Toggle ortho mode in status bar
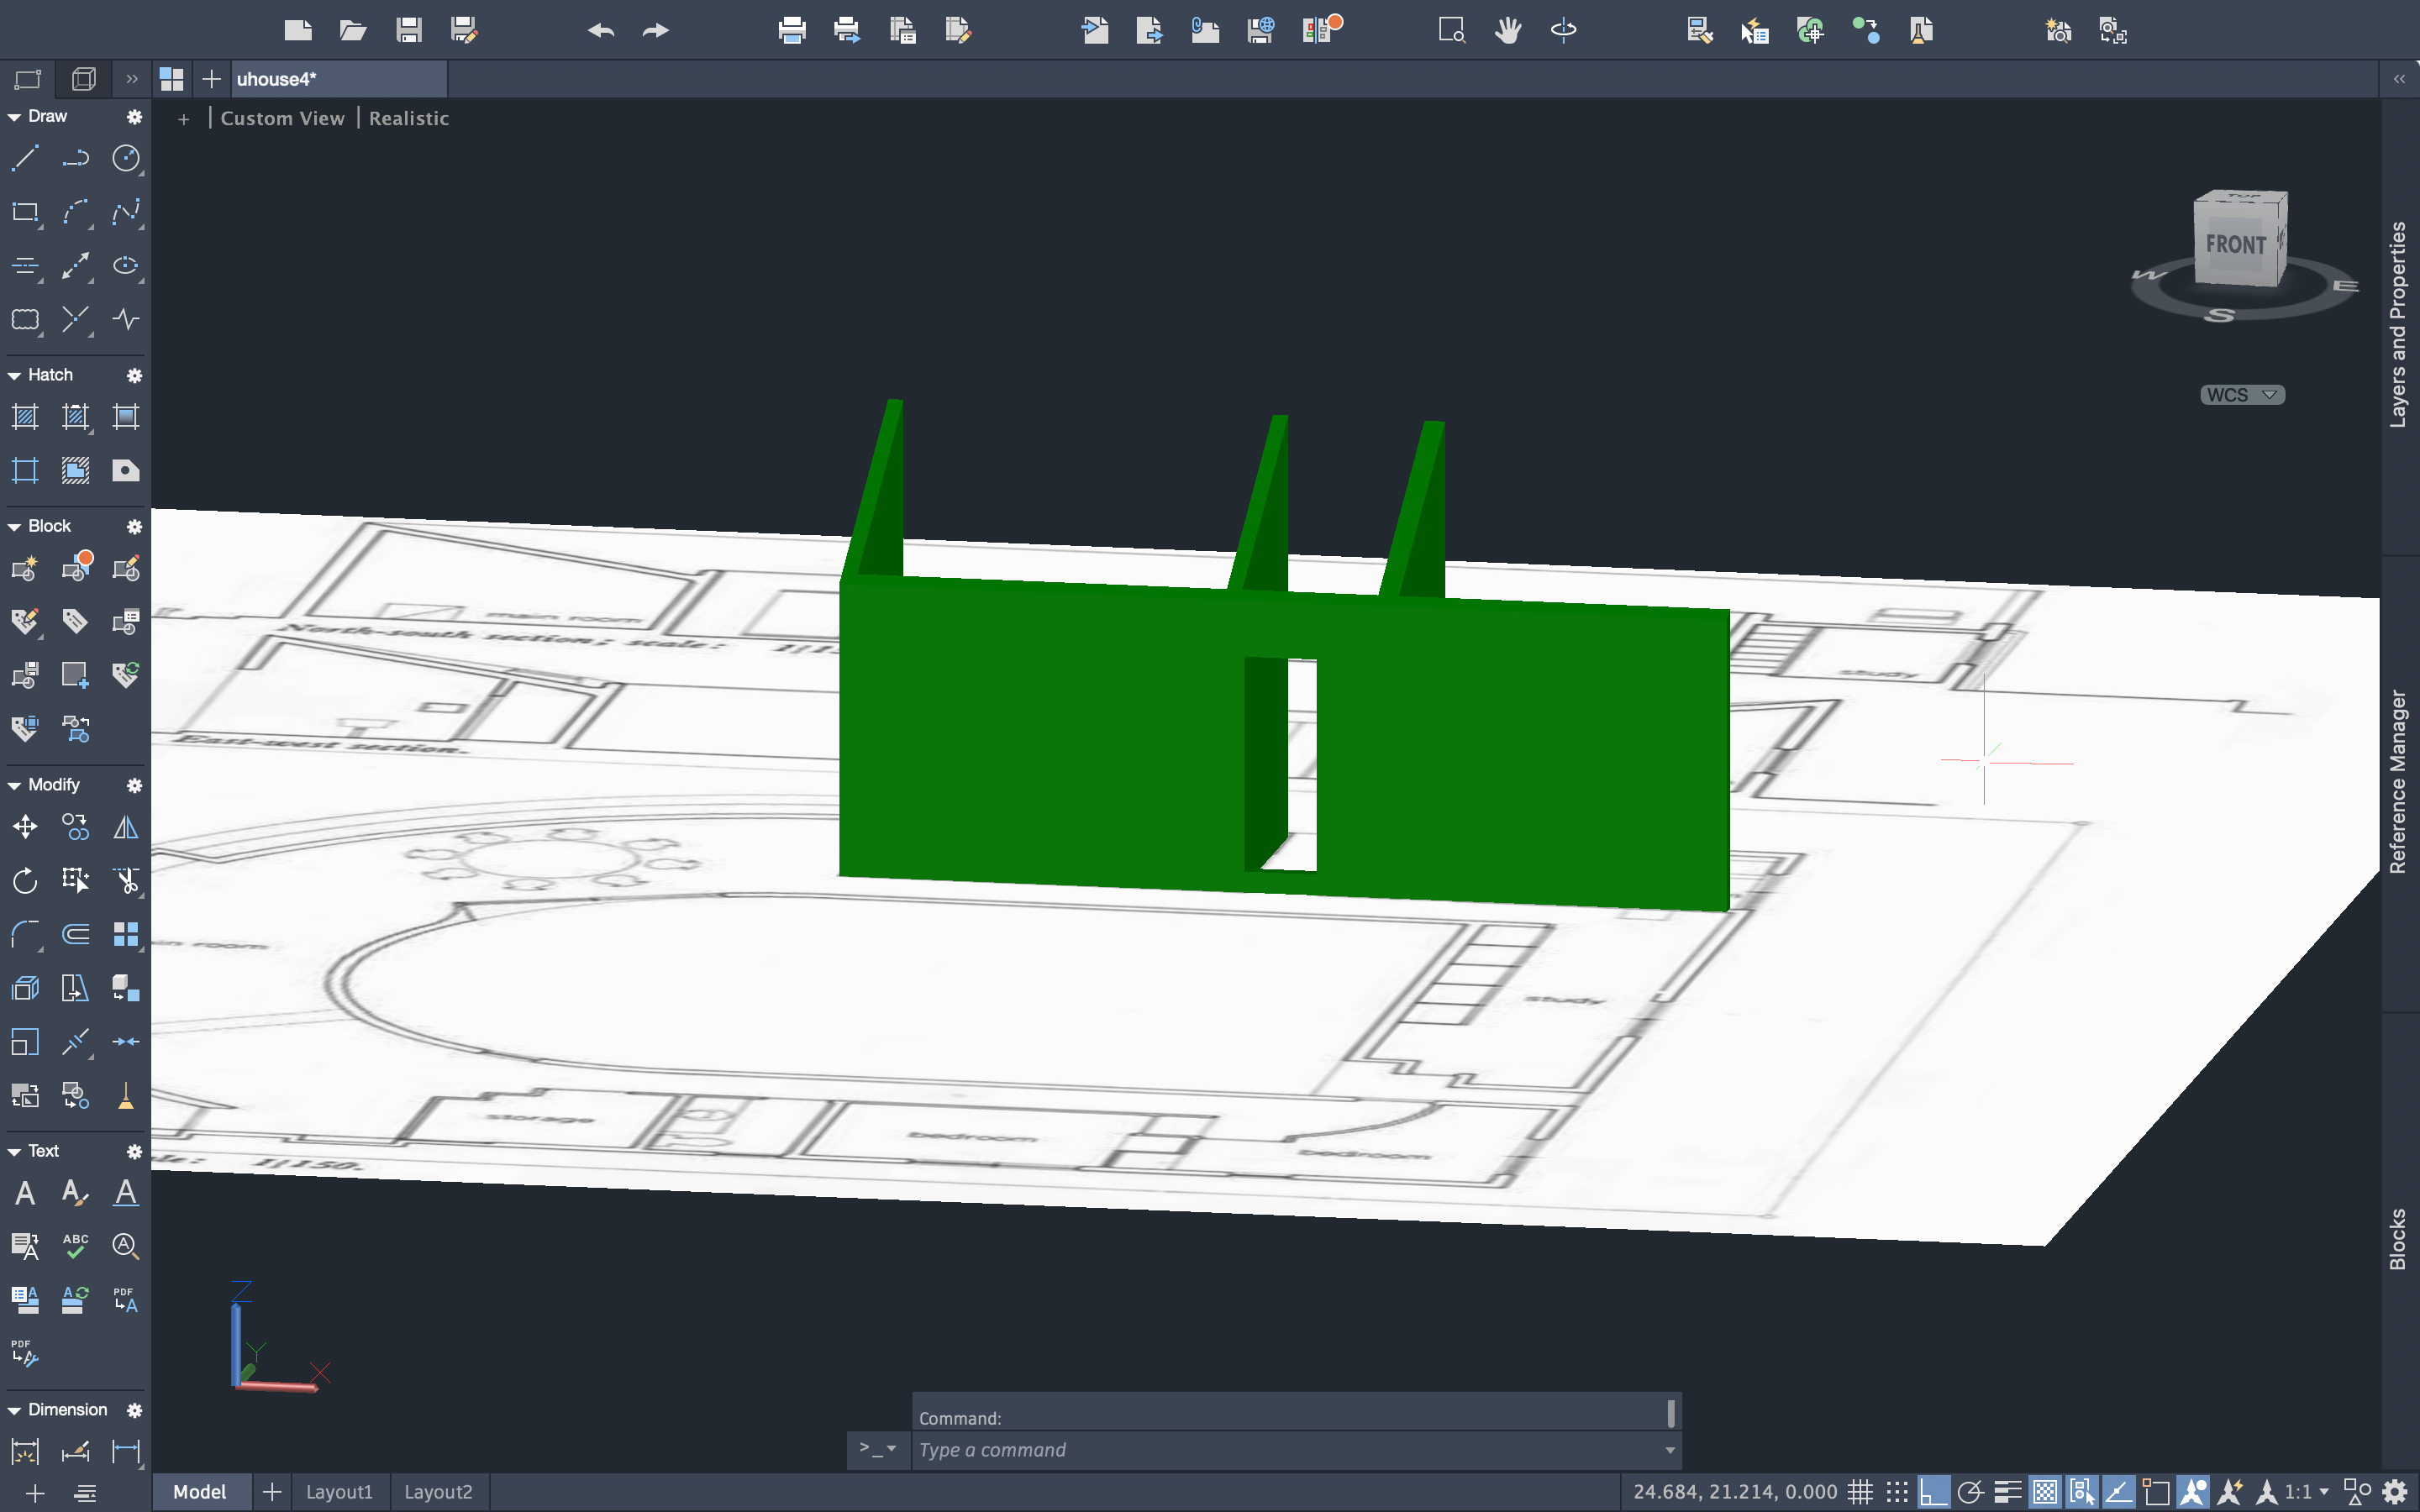Screen dimensions: 2420x1512 click(1934, 1492)
